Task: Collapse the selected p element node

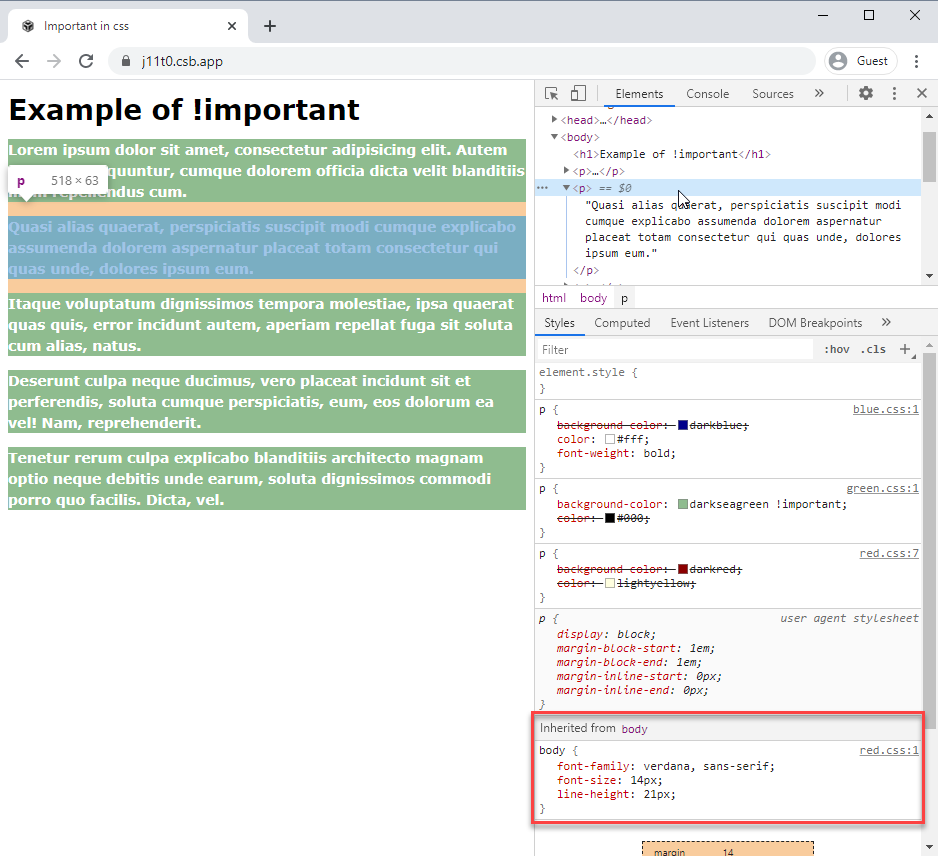Action: pyautogui.click(x=566, y=188)
